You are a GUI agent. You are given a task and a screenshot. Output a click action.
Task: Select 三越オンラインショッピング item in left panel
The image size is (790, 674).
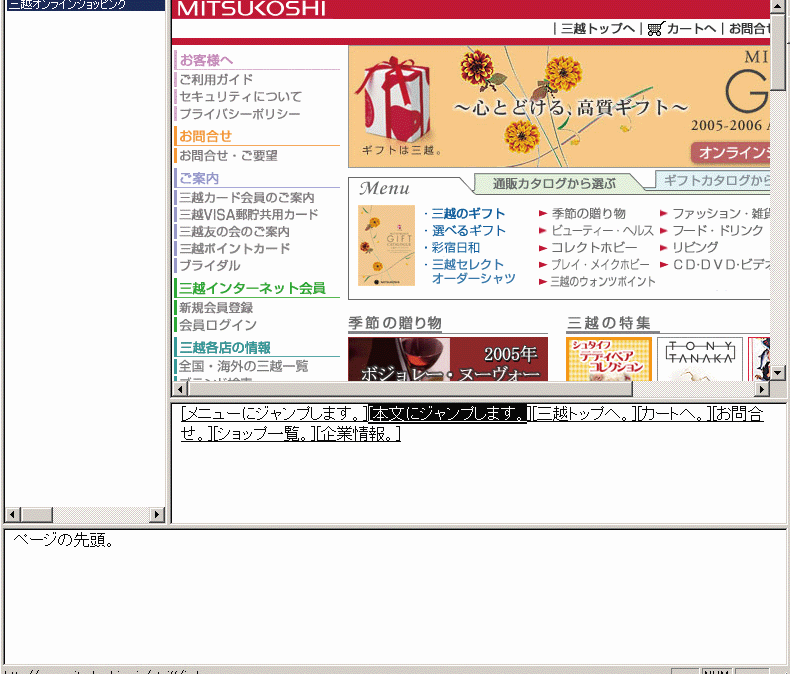[85, 5]
